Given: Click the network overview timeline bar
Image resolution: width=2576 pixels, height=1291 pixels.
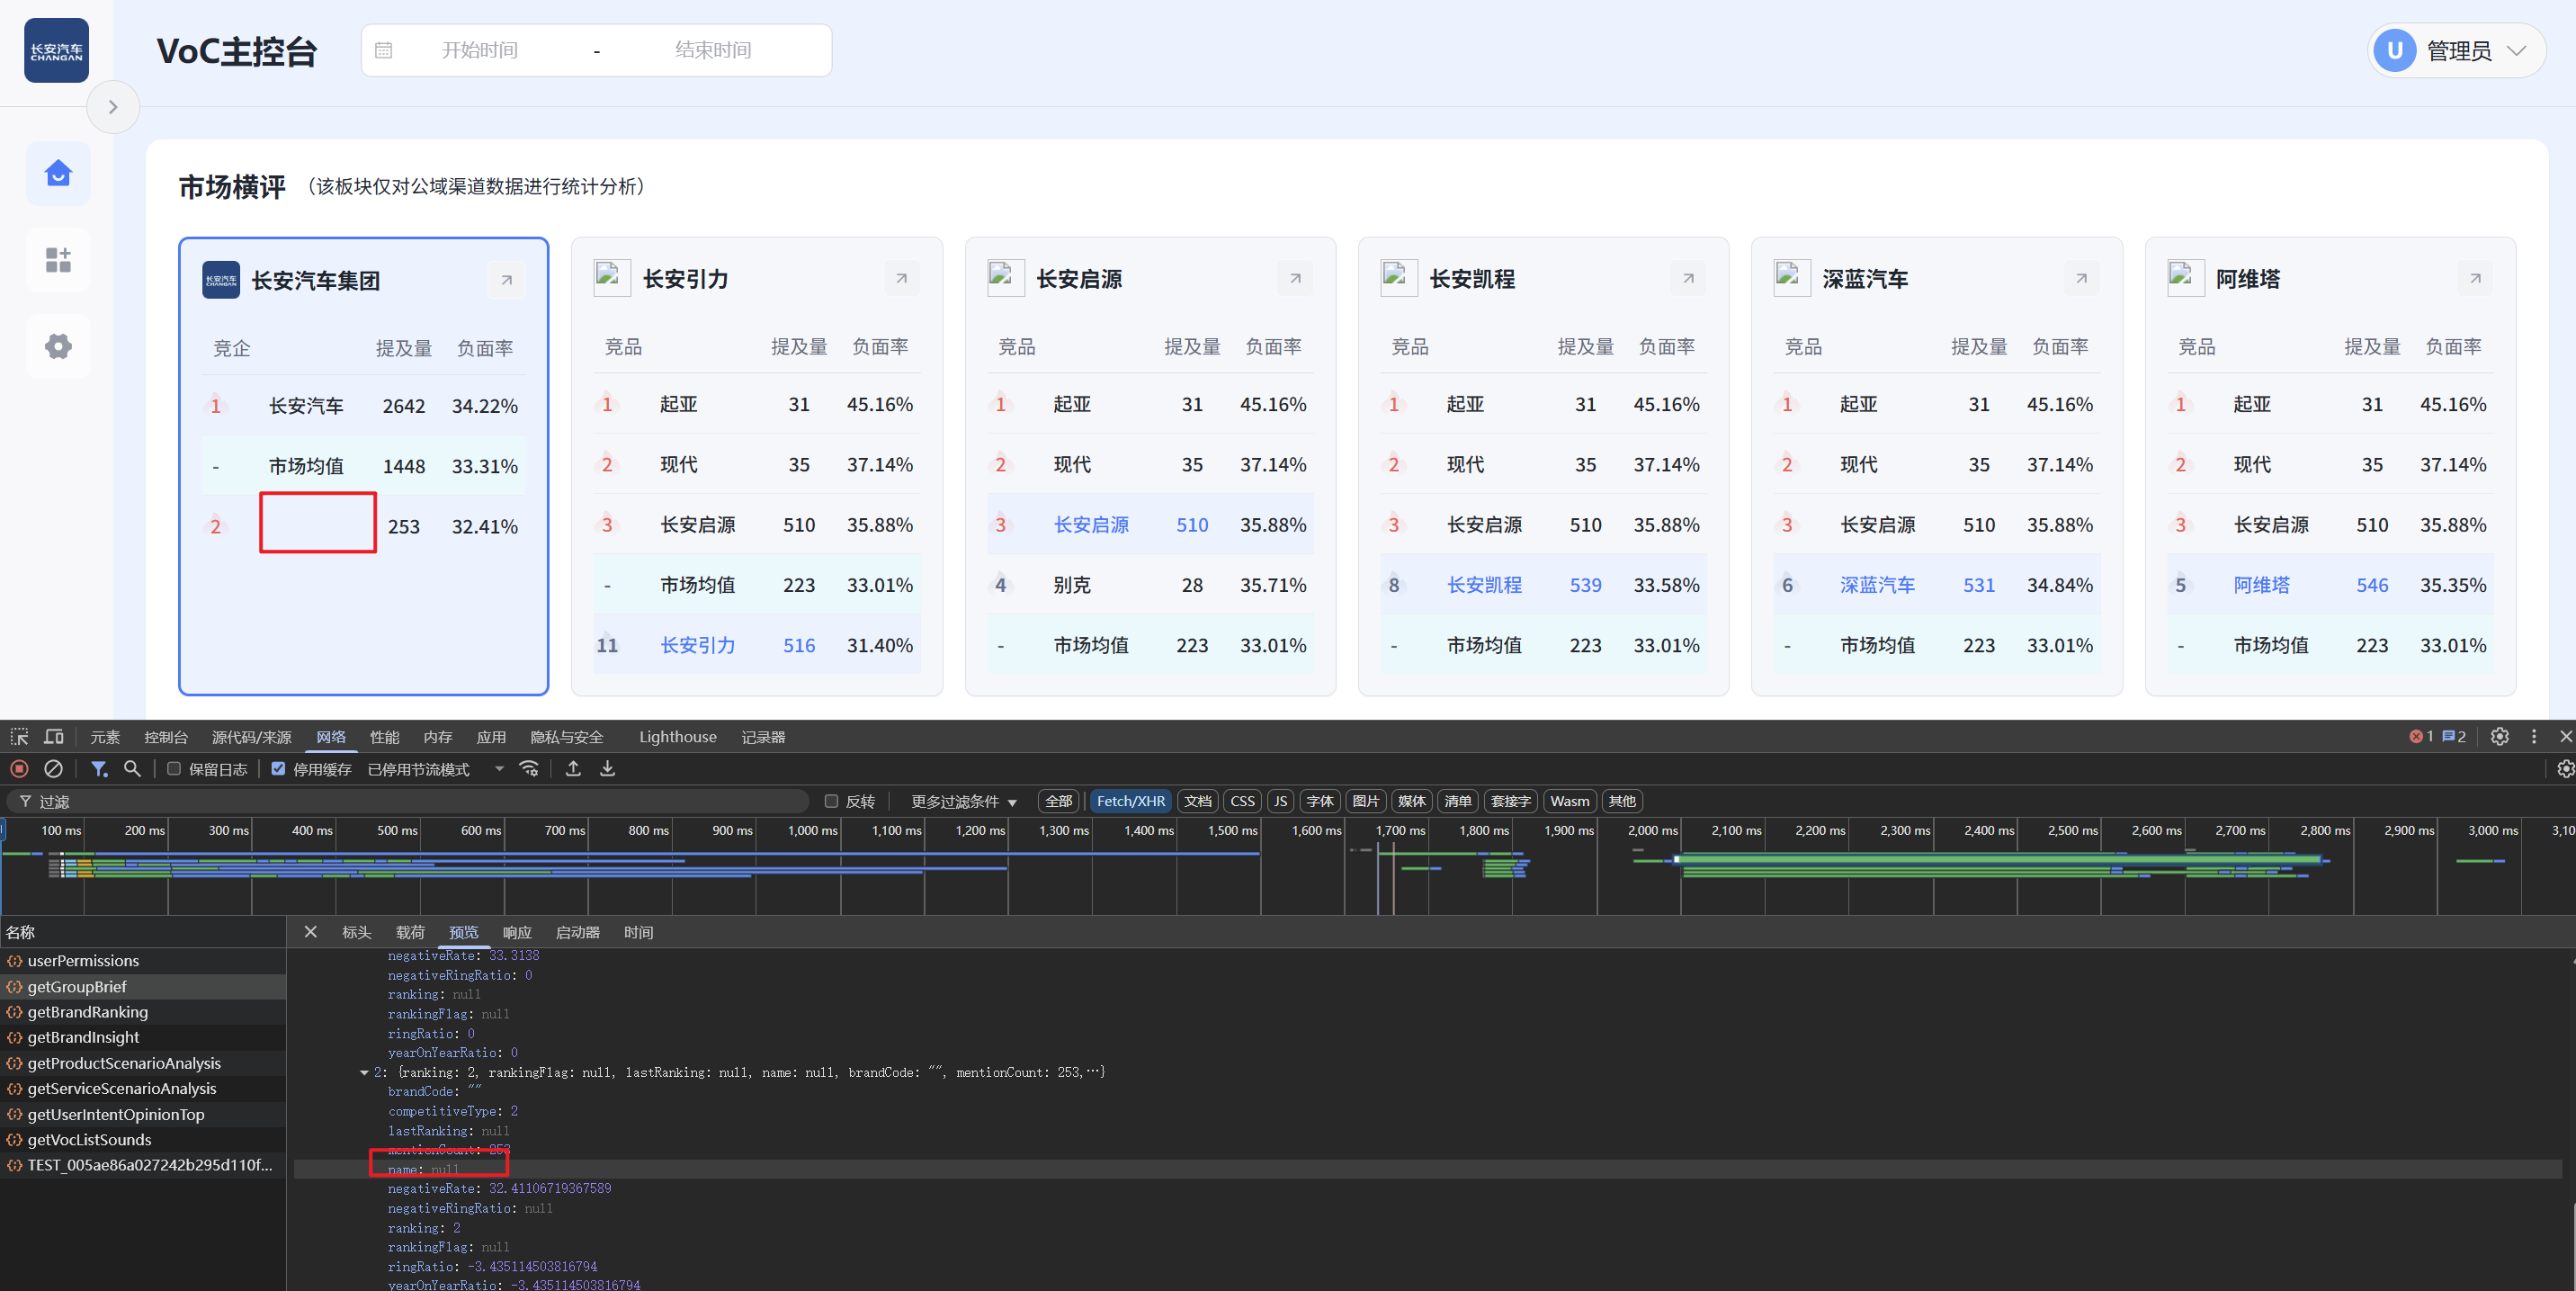Looking at the screenshot, I should pyautogui.click(x=1288, y=867).
